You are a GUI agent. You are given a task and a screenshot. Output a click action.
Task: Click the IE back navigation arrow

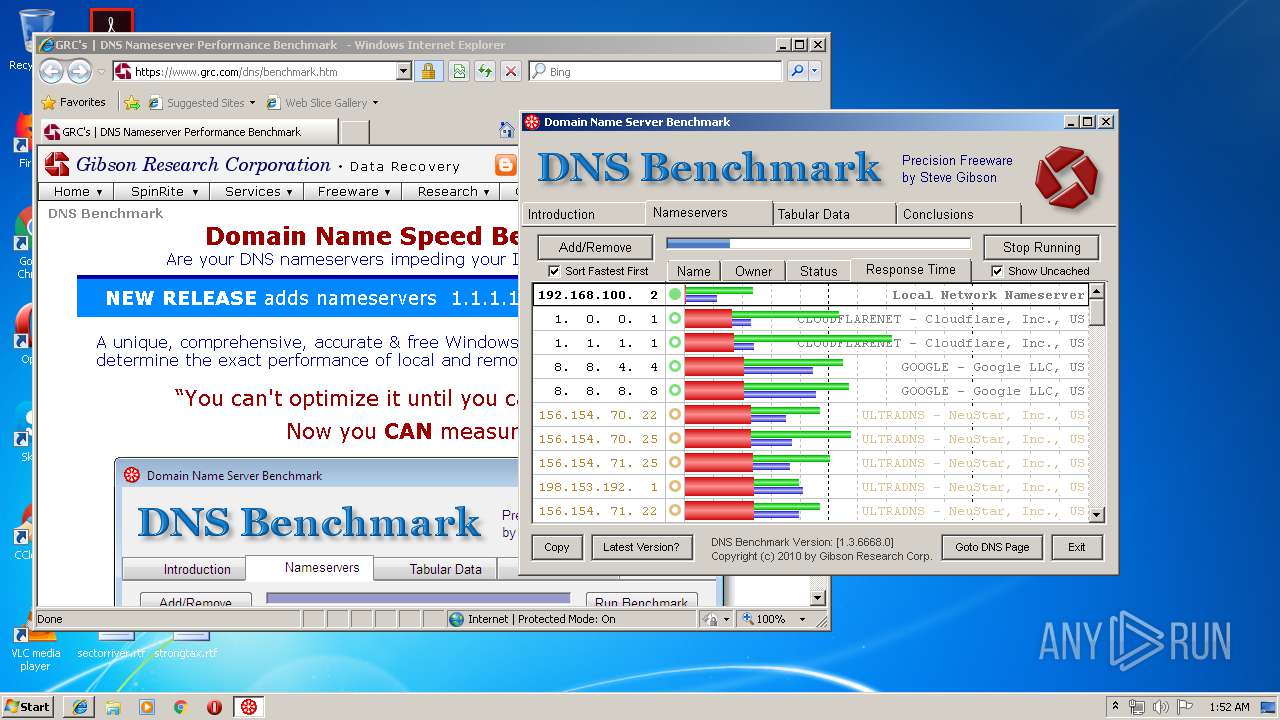[x=52, y=71]
